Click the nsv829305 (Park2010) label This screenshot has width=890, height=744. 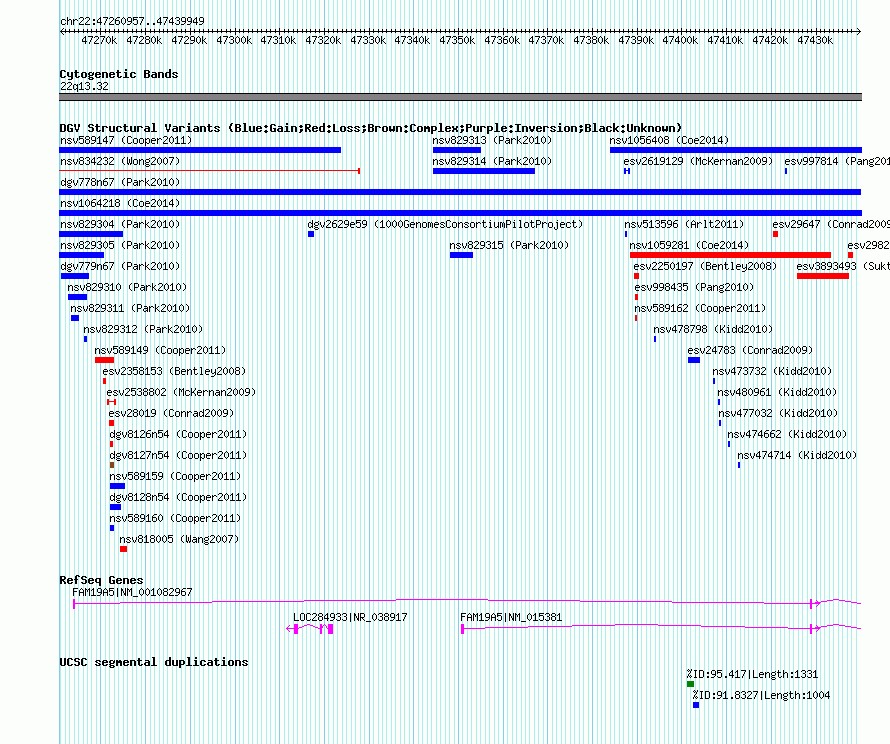pos(120,245)
